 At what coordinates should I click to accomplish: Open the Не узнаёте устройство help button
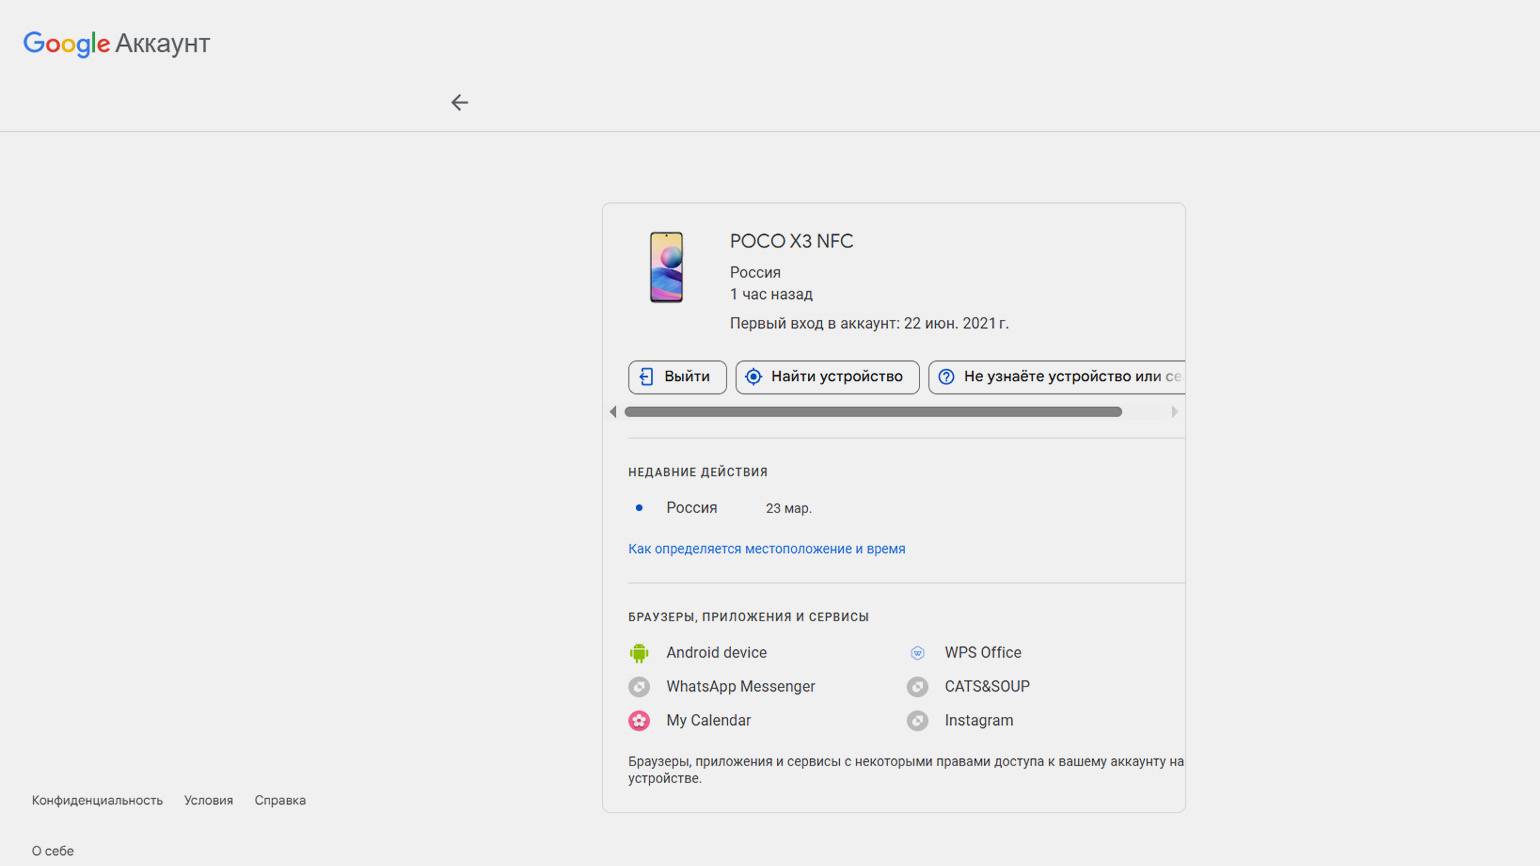1057,377
